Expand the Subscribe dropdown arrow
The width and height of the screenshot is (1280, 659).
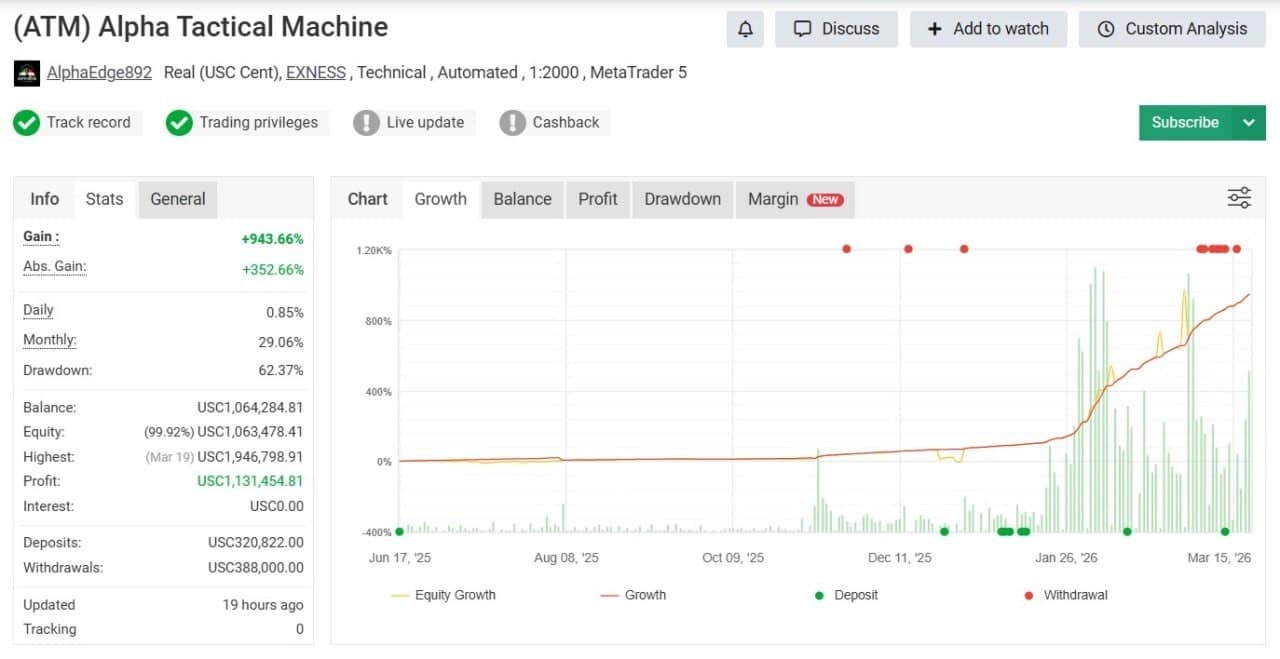pos(1249,123)
